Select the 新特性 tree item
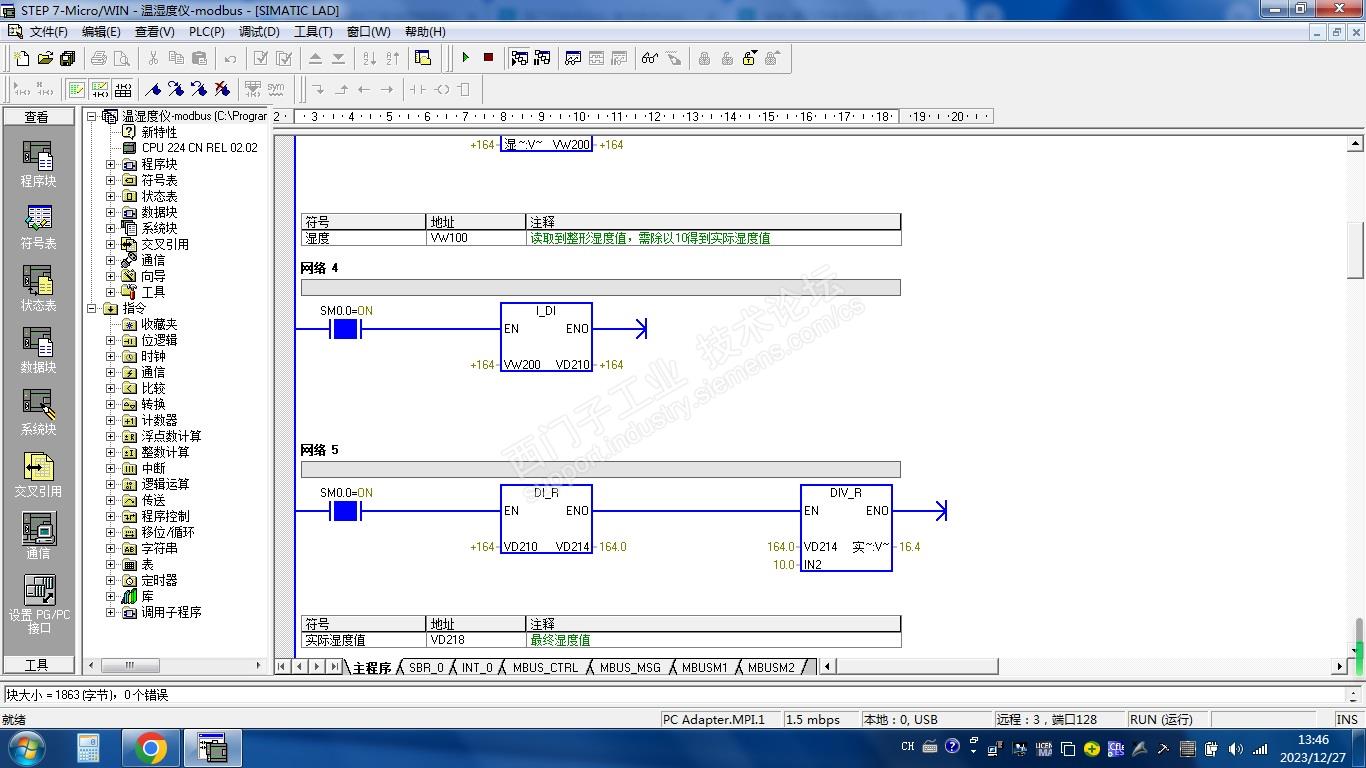This screenshot has height=768, width=1366. click(x=159, y=132)
